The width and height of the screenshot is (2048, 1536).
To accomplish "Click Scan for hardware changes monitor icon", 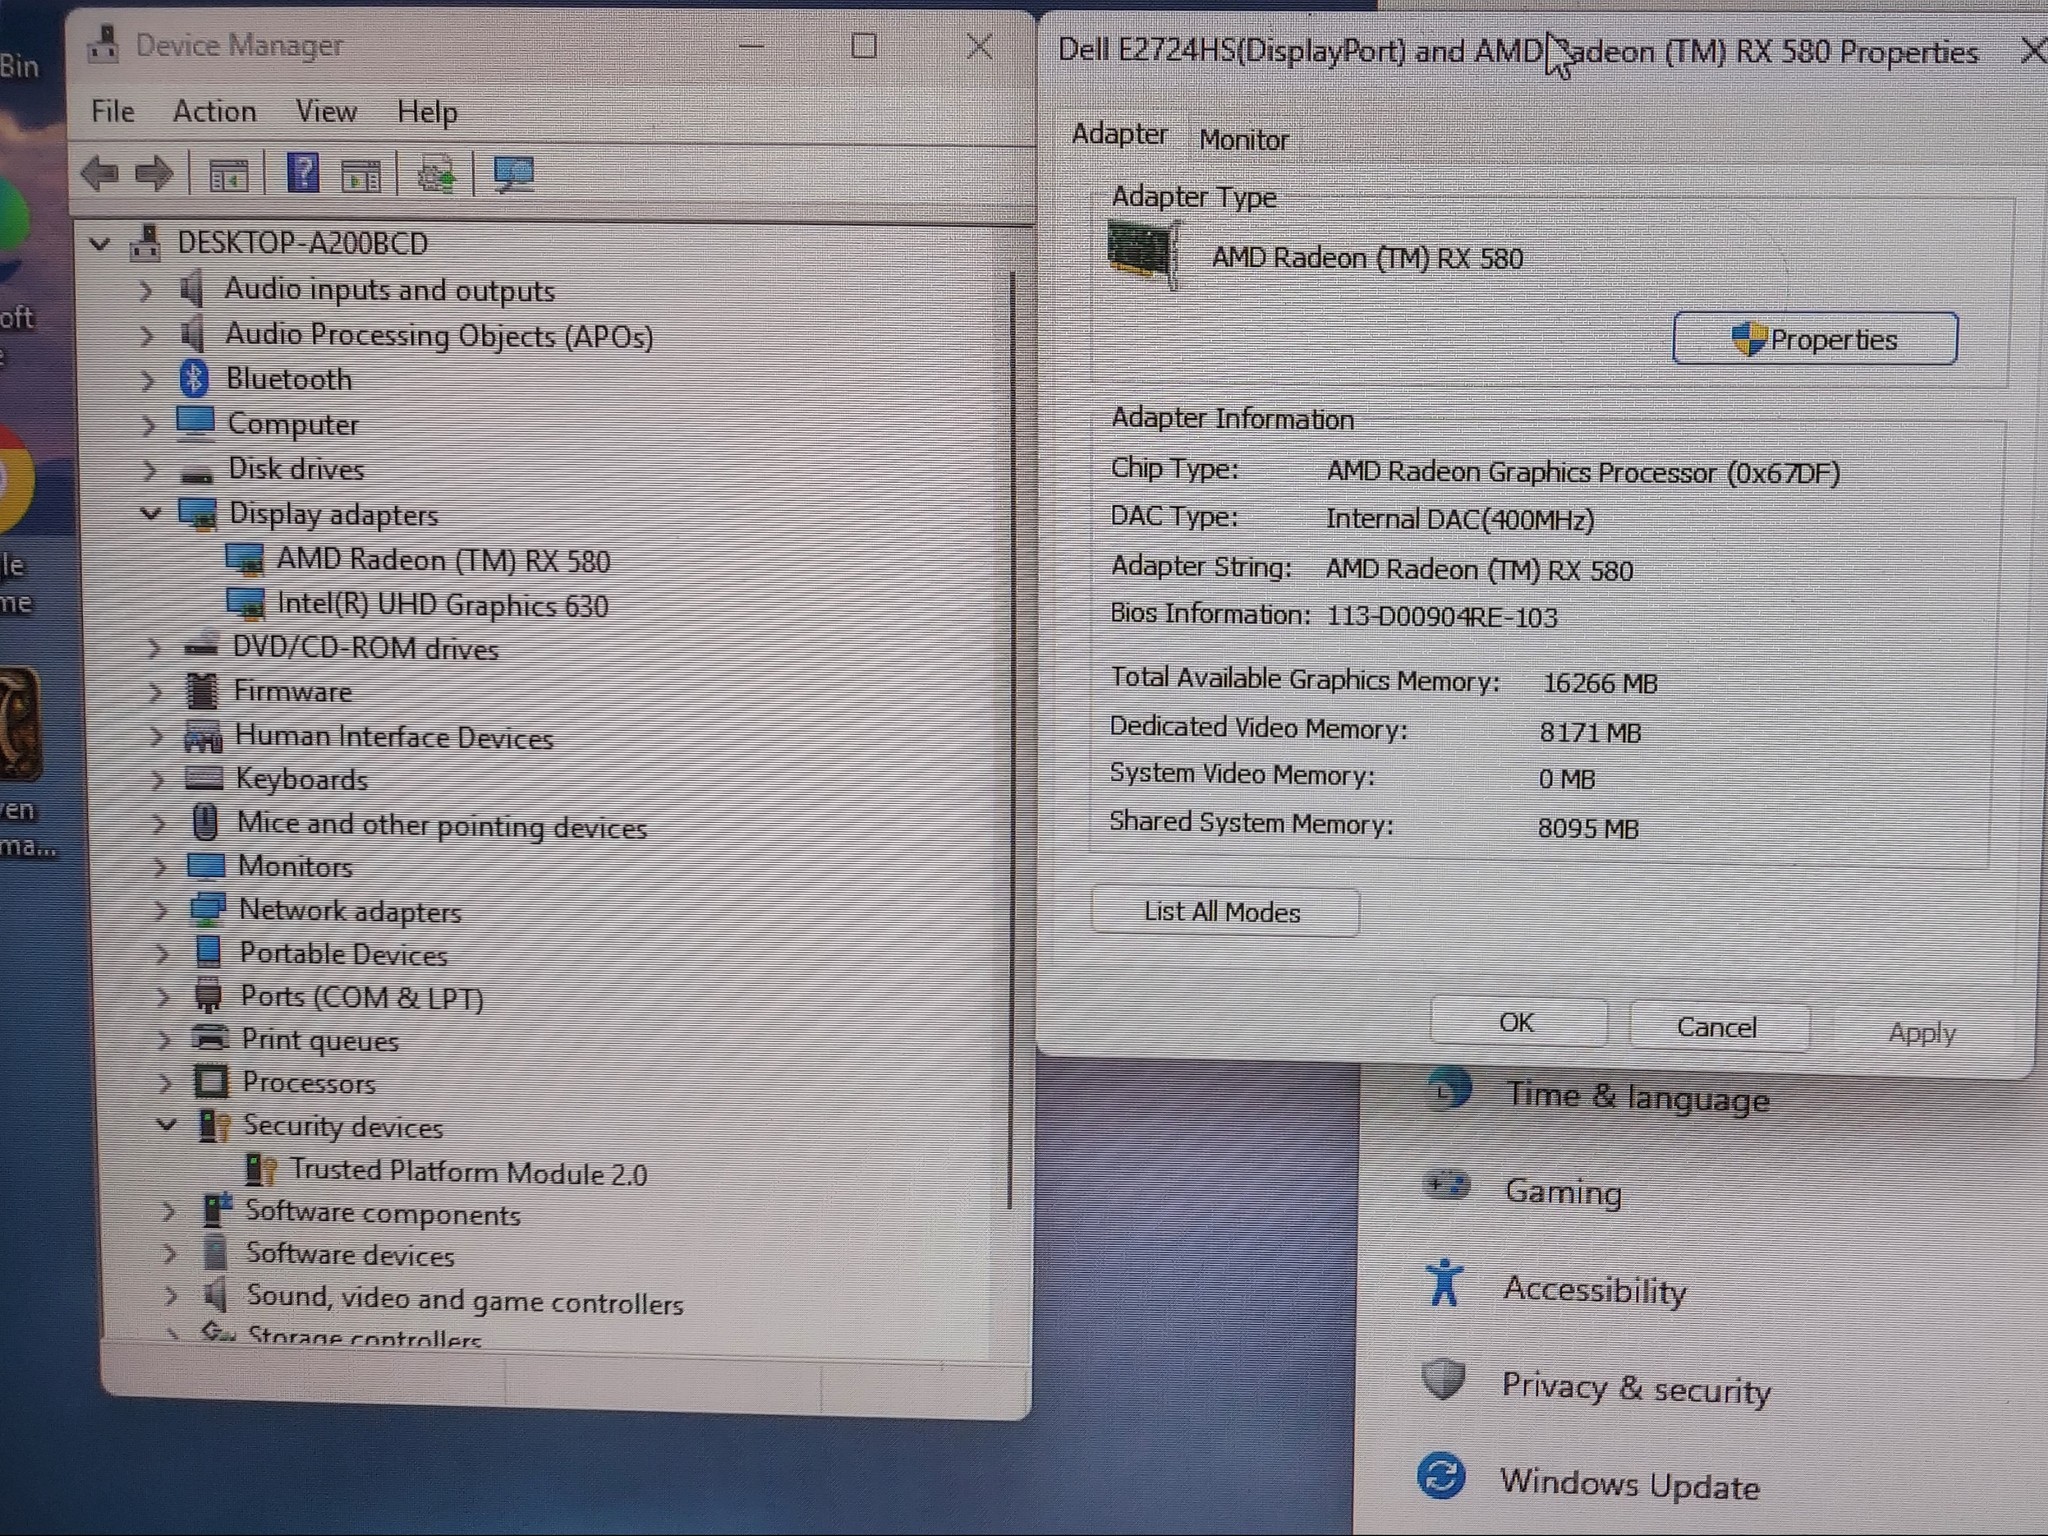I will point(514,176).
